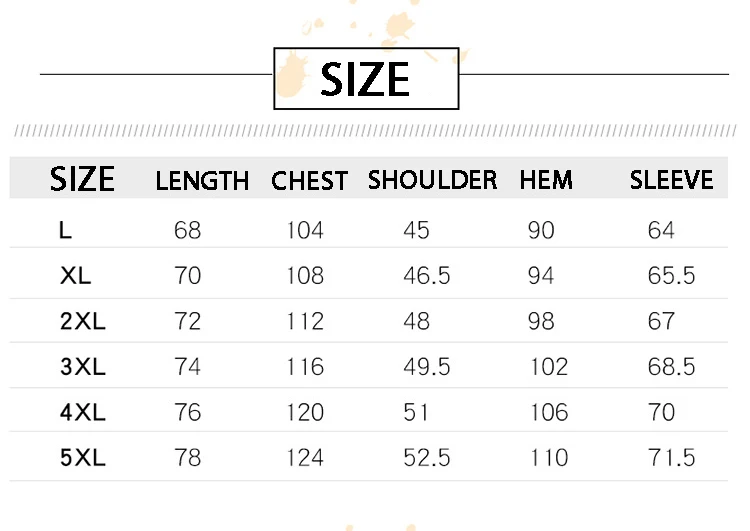750x531 pixels.
Task: Click the SHOULDER column header
Action: [432, 180]
